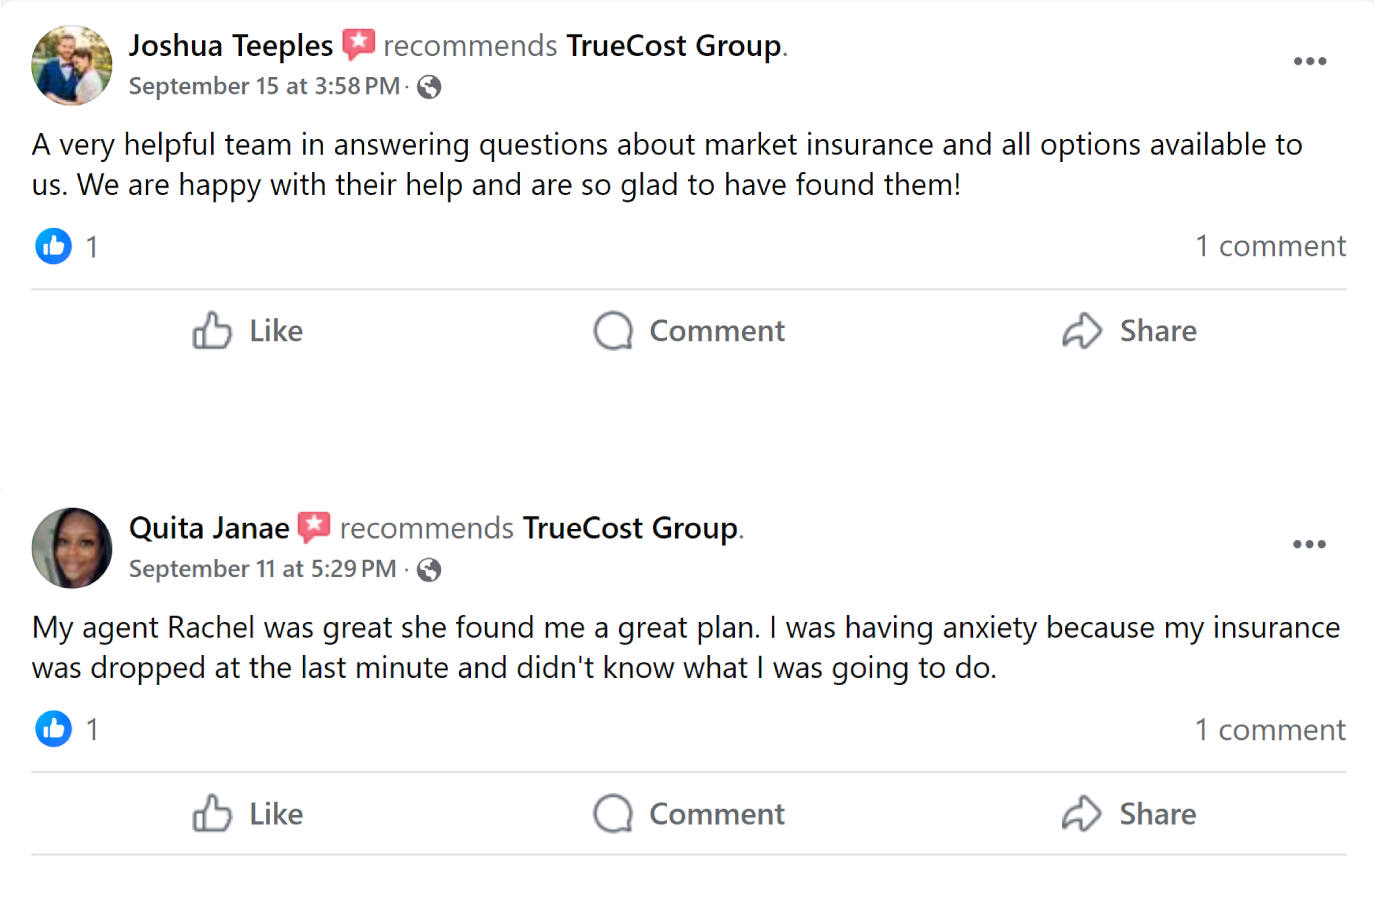The width and height of the screenshot is (1374, 916).
Task: Click the Joshua Teeples name link
Action: pyautogui.click(x=230, y=46)
